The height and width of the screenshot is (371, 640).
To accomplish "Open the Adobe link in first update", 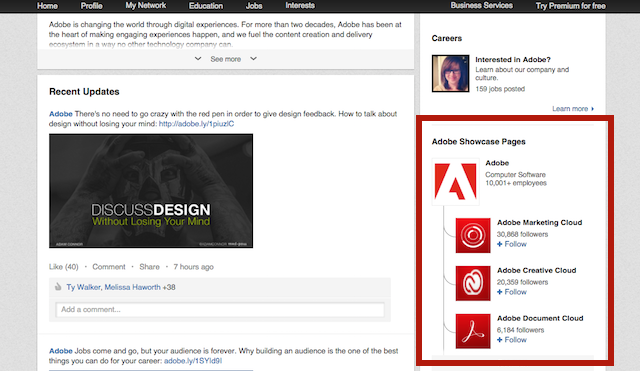I will coord(61,114).
